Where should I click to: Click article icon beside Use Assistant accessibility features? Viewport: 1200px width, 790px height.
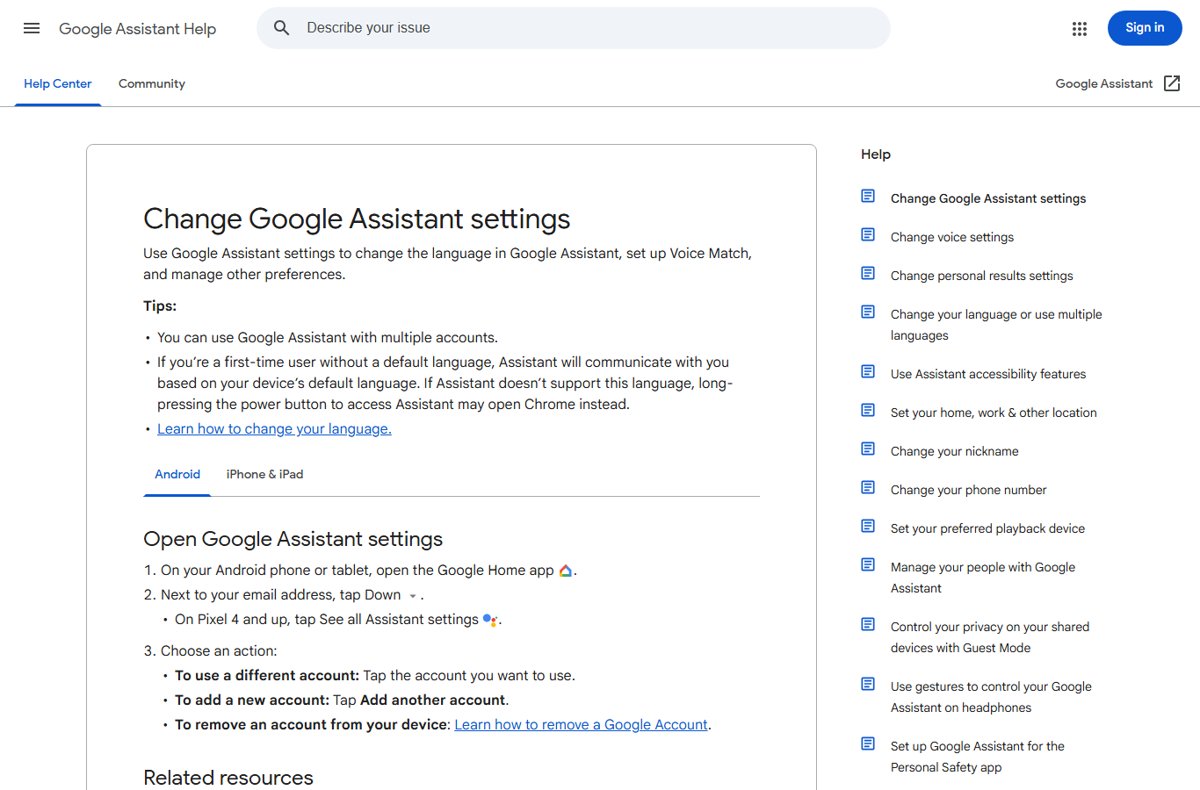868,372
